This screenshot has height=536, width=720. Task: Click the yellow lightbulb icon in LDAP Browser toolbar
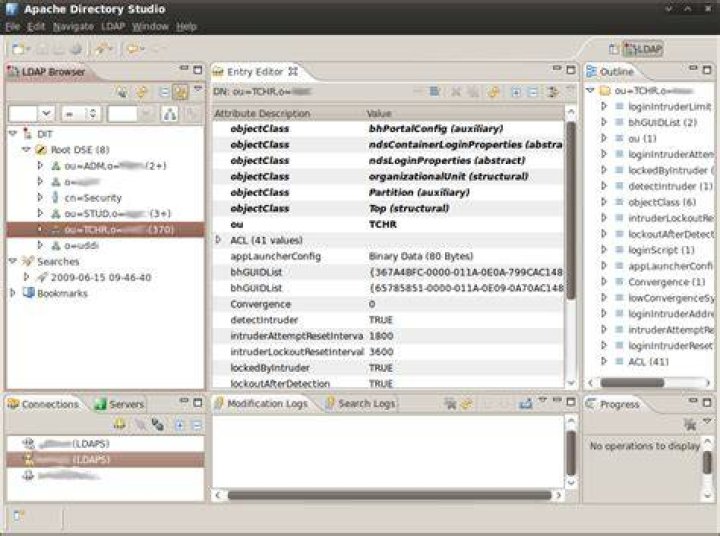[x=142, y=92]
